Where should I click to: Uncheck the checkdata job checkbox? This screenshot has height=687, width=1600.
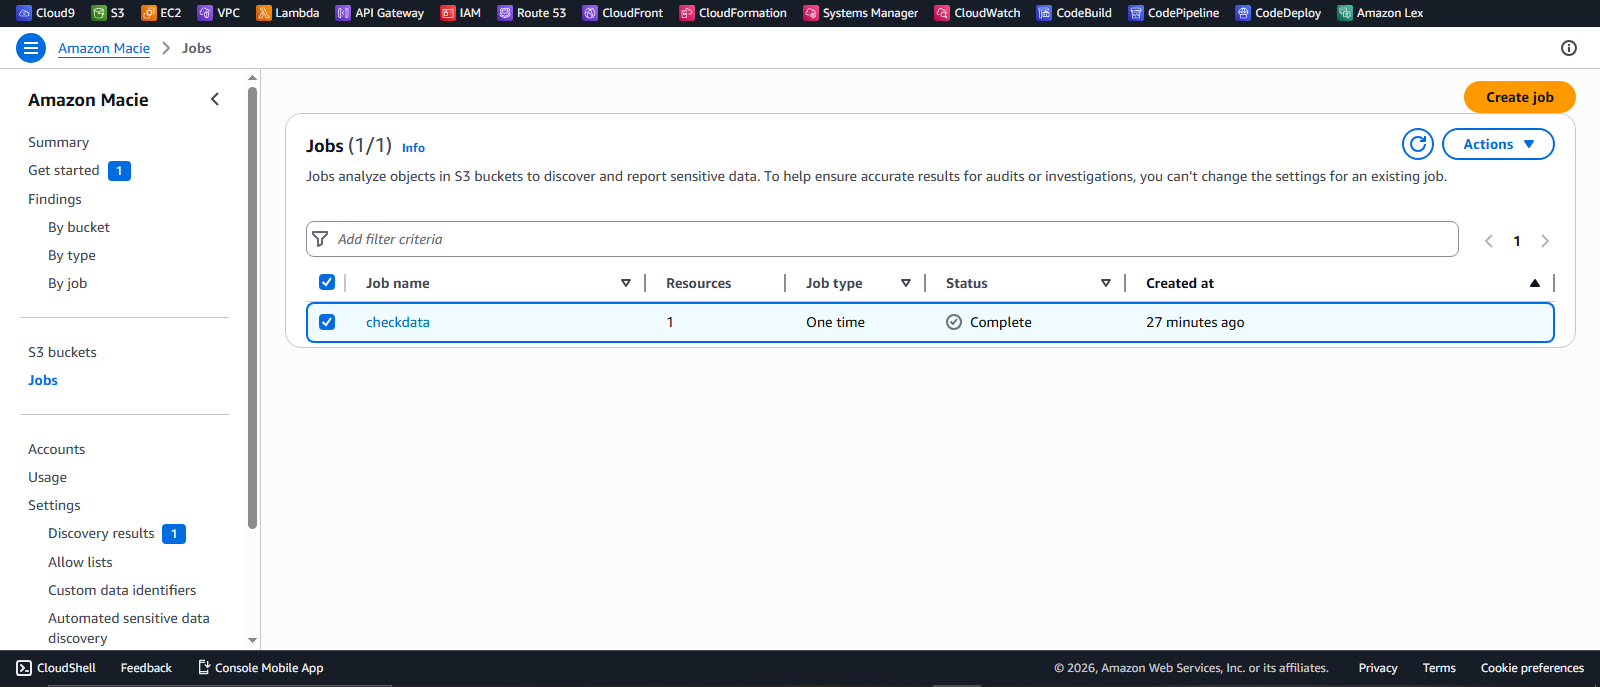tap(327, 322)
